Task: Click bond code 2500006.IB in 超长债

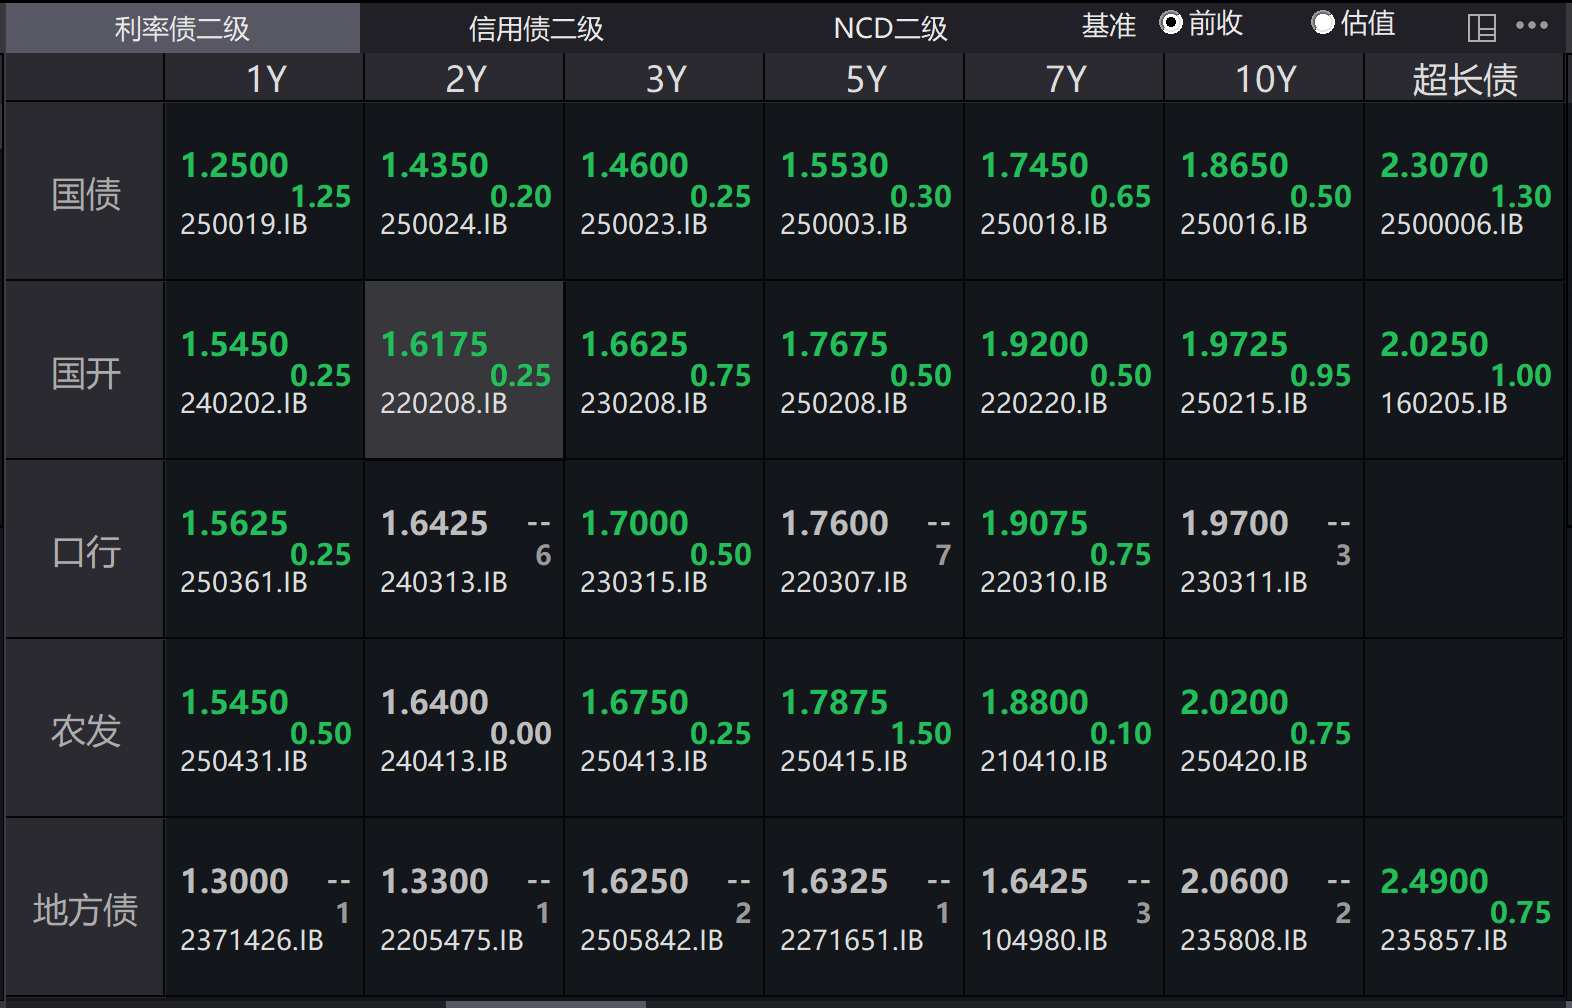Action: 1451,225
